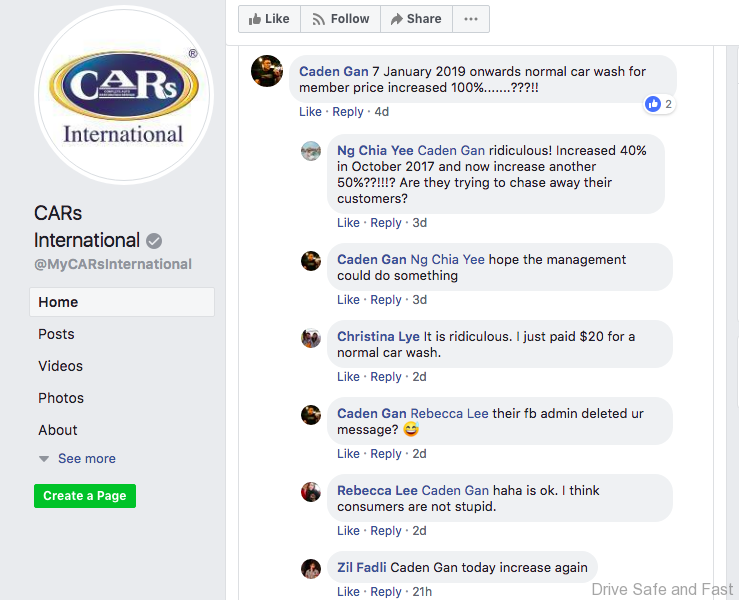The image size is (739, 600).
Task: Like Christina Lye's comment
Action: (348, 377)
